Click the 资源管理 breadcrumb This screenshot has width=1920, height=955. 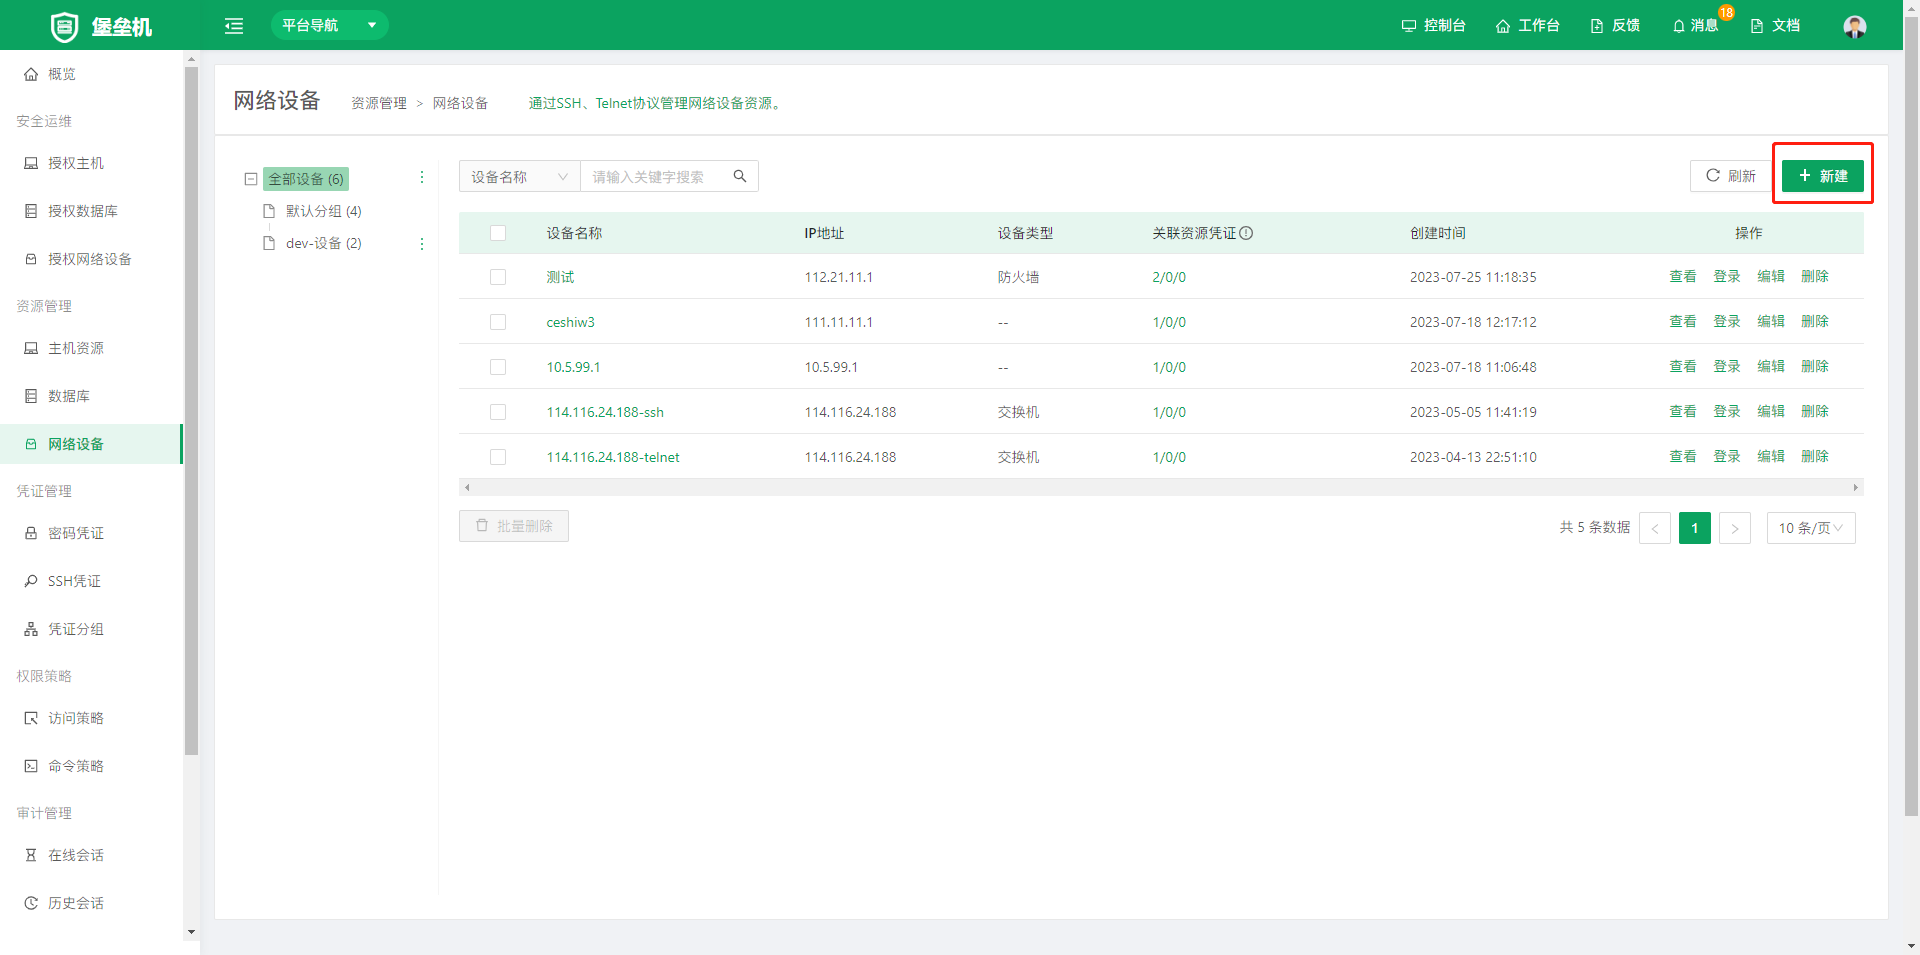379,103
